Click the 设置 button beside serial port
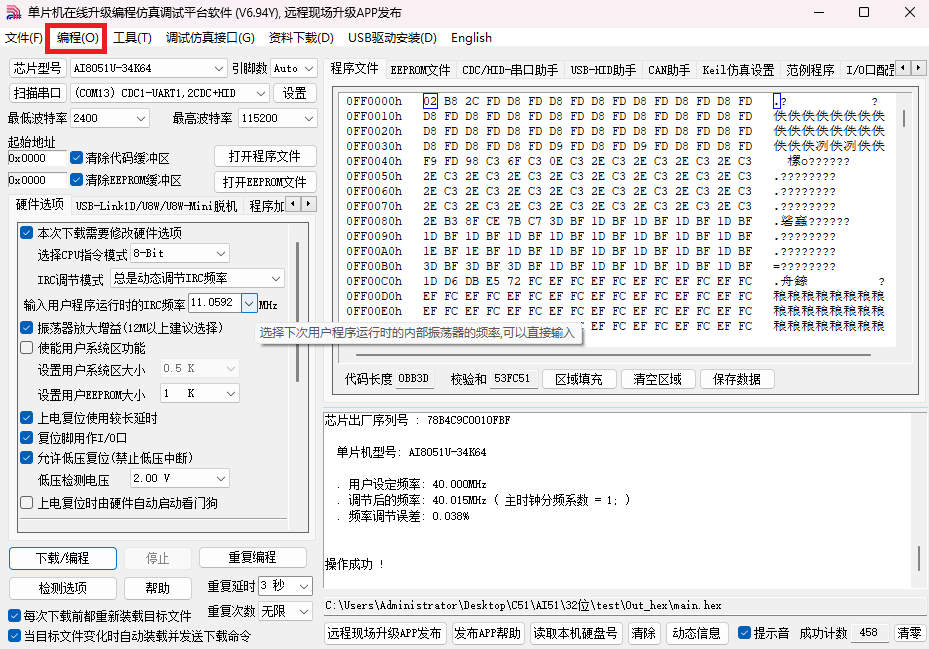Image resolution: width=929 pixels, height=649 pixels. coord(294,93)
